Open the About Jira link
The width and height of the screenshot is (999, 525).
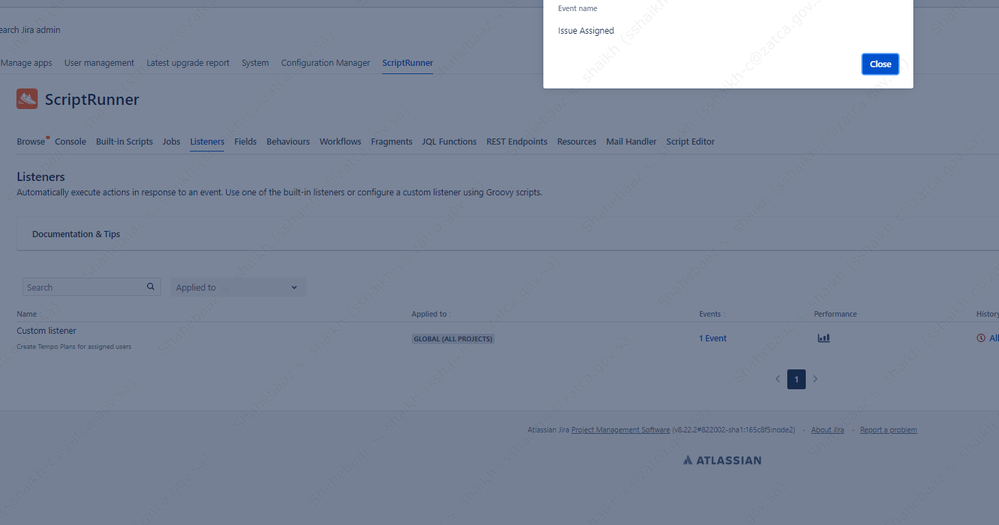click(827, 430)
